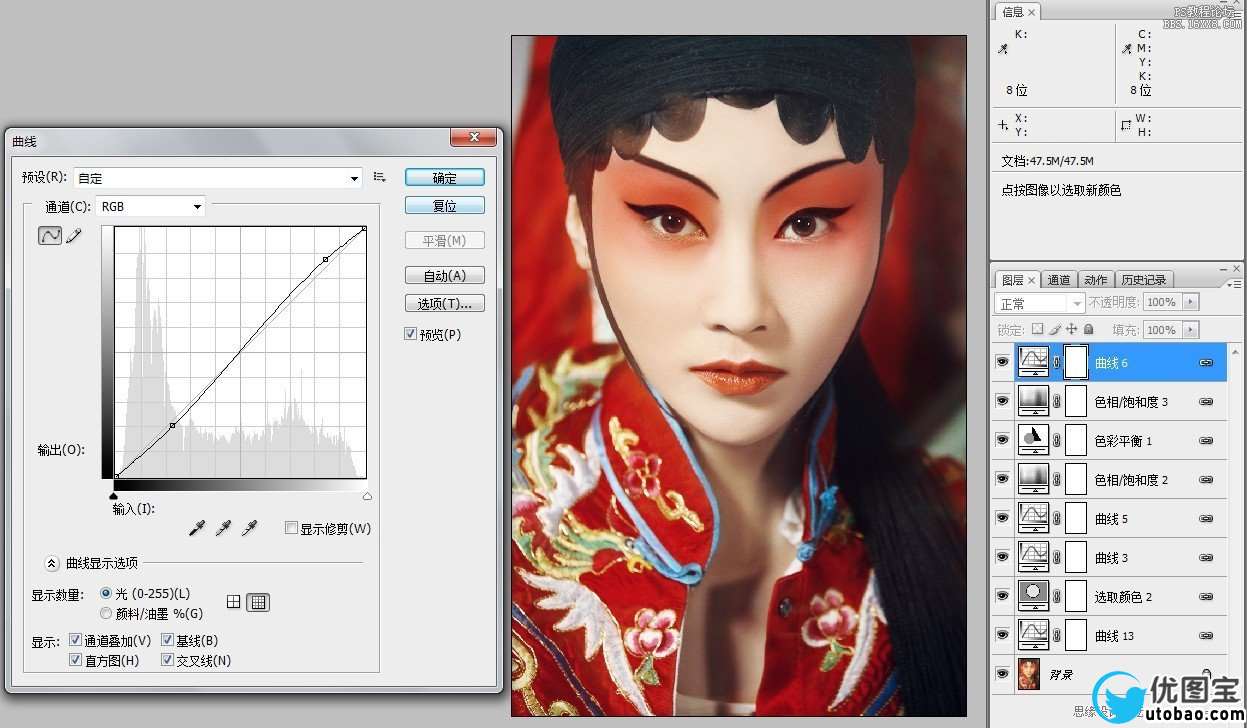Click the upper curve control point
This screenshot has height=728, width=1247.
tap(325, 260)
